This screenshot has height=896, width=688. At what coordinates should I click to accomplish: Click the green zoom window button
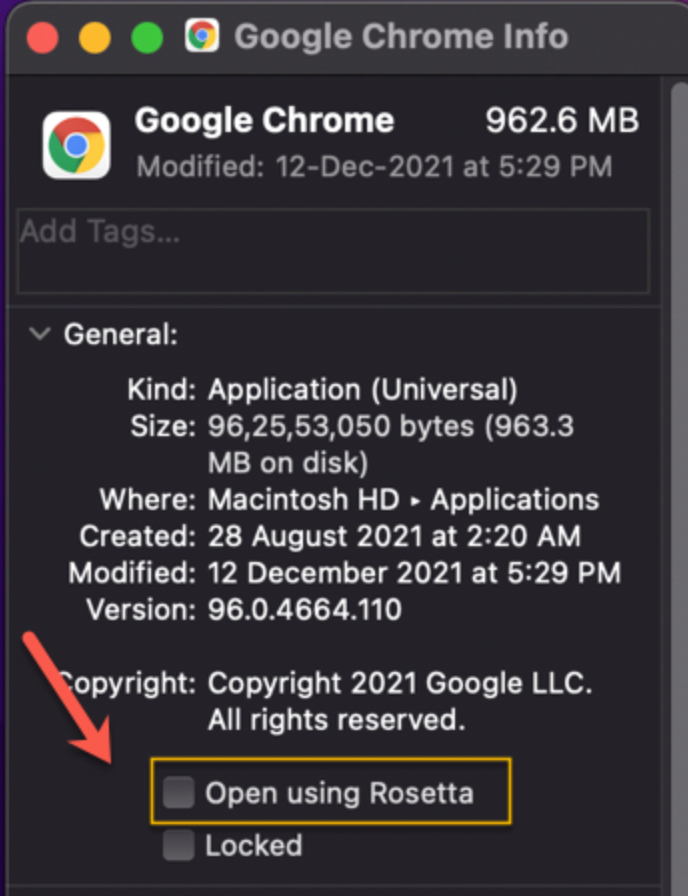(147, 38)
